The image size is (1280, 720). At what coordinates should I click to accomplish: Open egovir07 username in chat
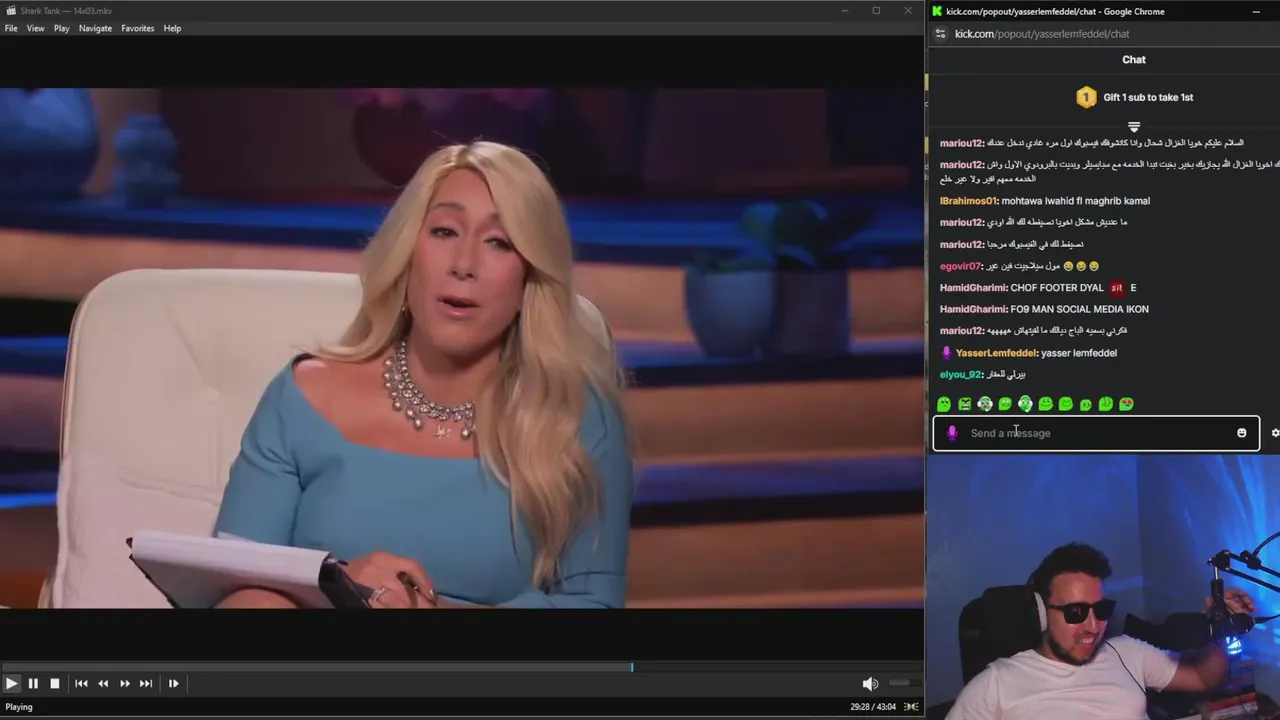click(x=961, y=266)
